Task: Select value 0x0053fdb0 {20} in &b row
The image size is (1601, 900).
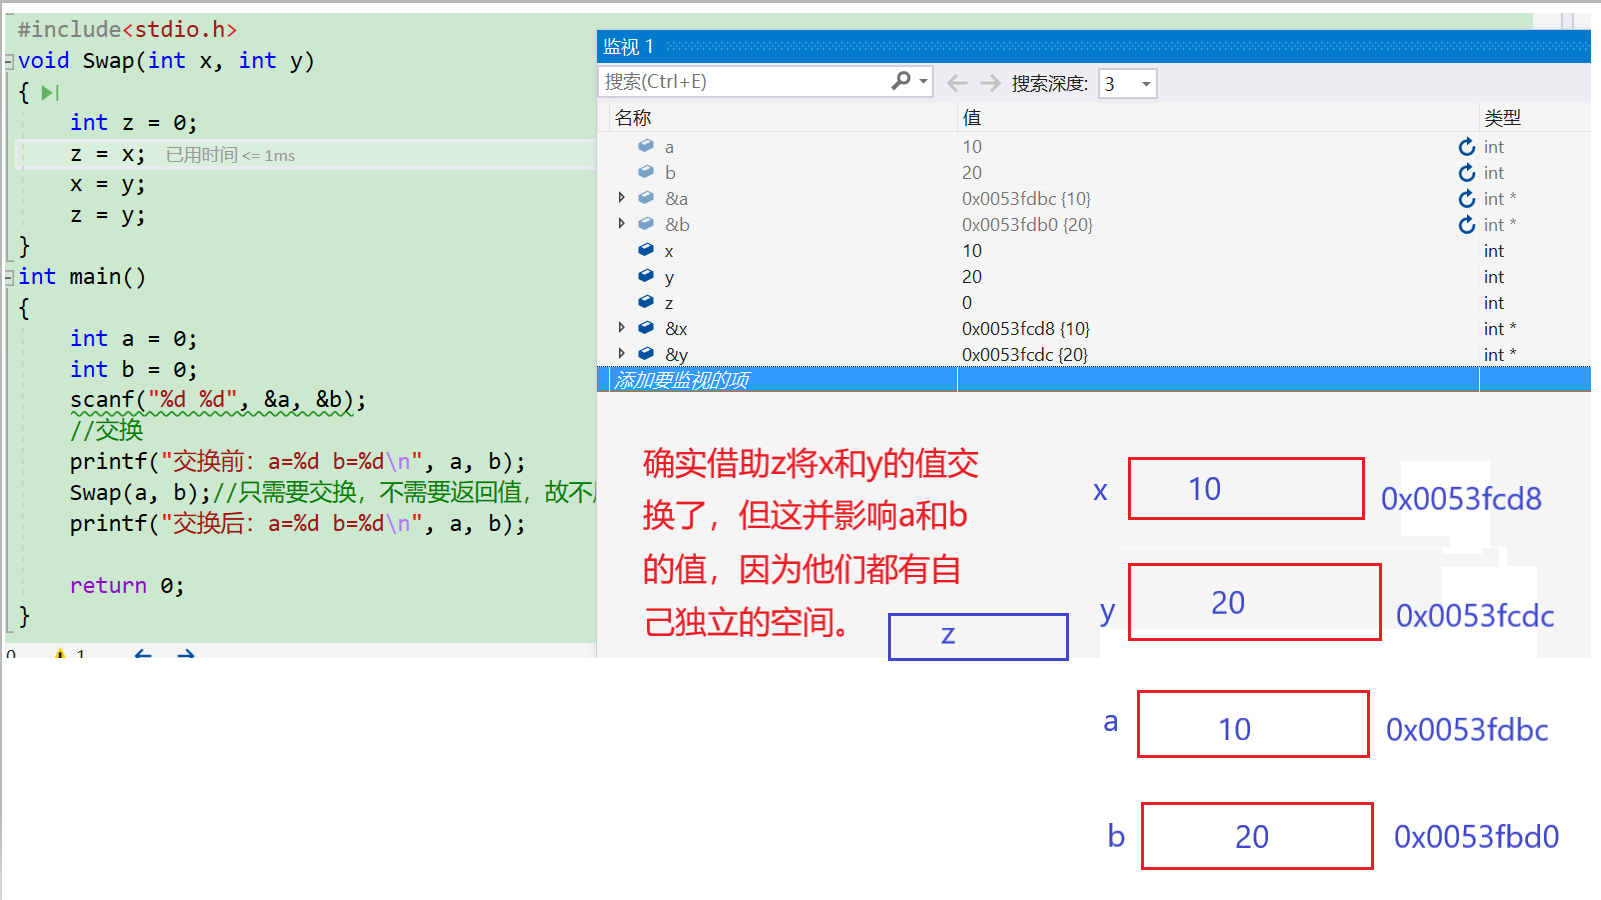Action: tap(1027, 225)
